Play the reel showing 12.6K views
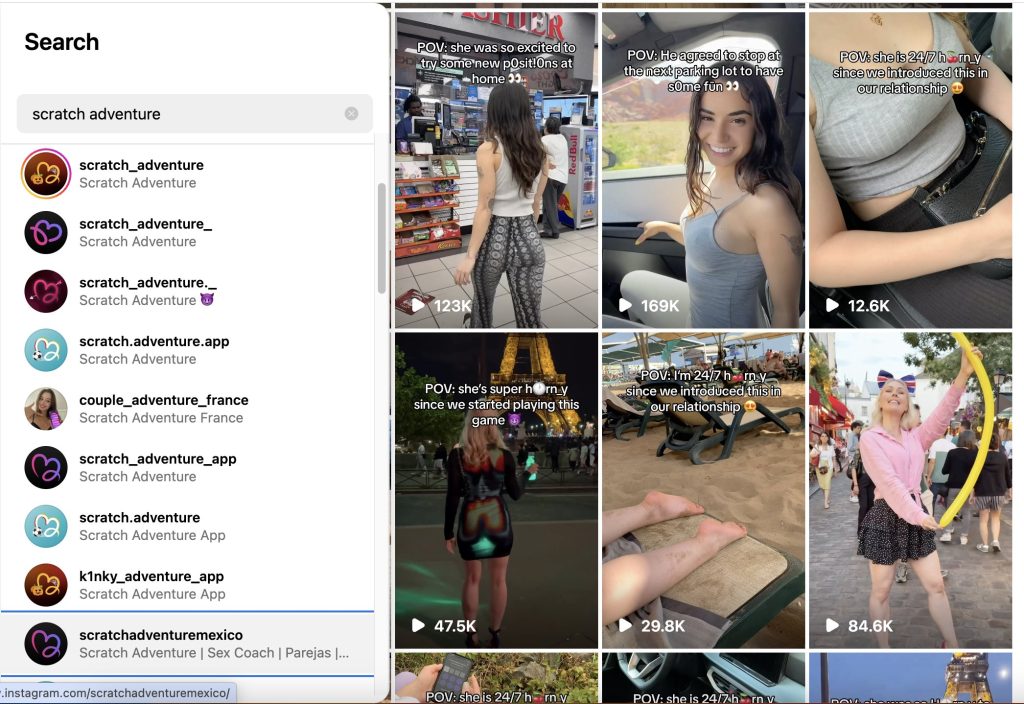Image resolution: width=1024 pixels, height=704 pixels. (x=910, y=170)
